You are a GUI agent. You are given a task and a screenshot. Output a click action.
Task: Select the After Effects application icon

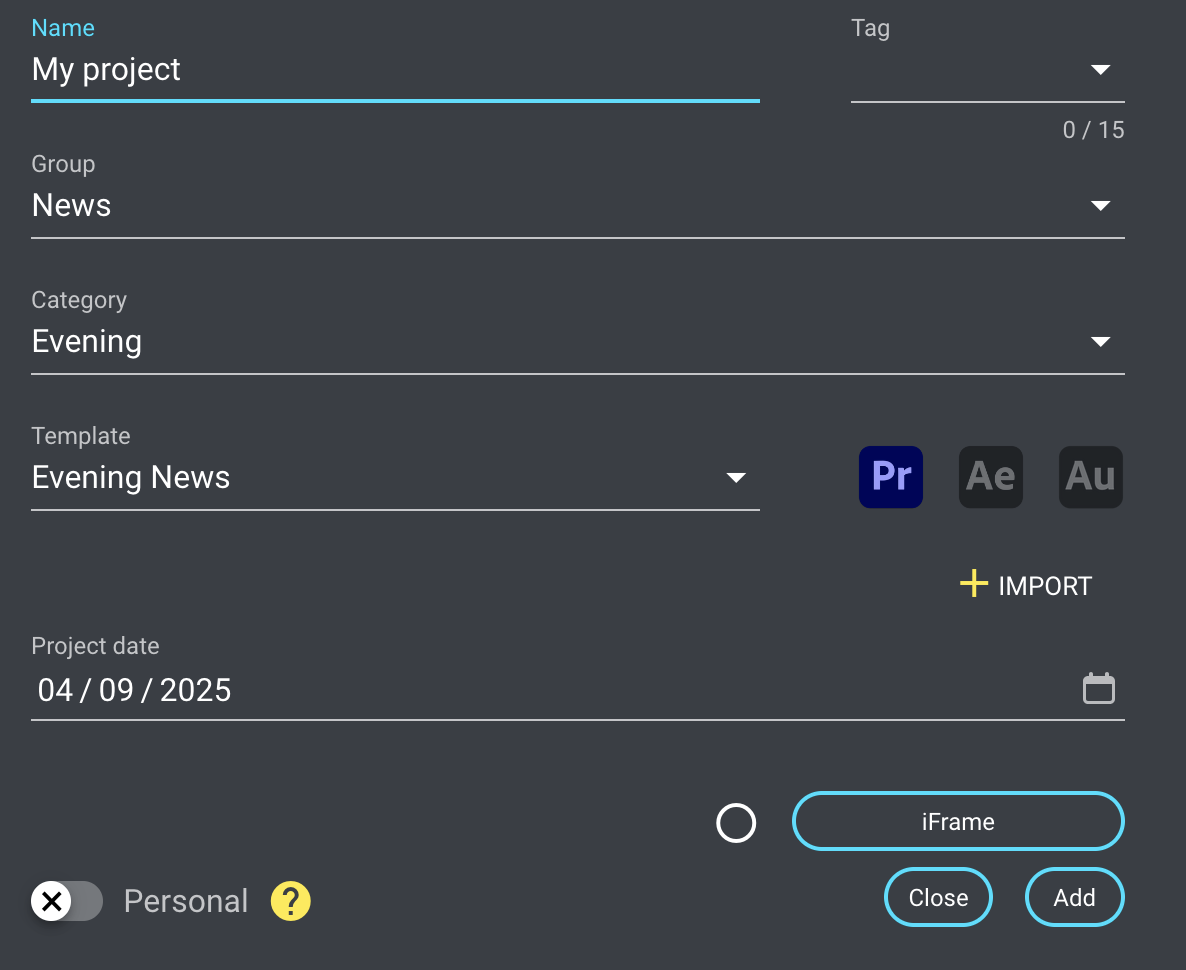990,477
